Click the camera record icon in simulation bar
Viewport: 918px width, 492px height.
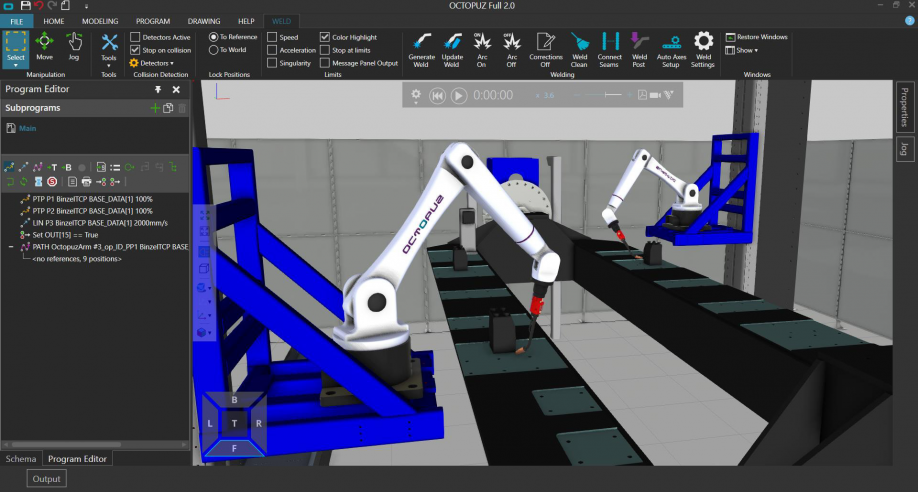click(655, 95)
